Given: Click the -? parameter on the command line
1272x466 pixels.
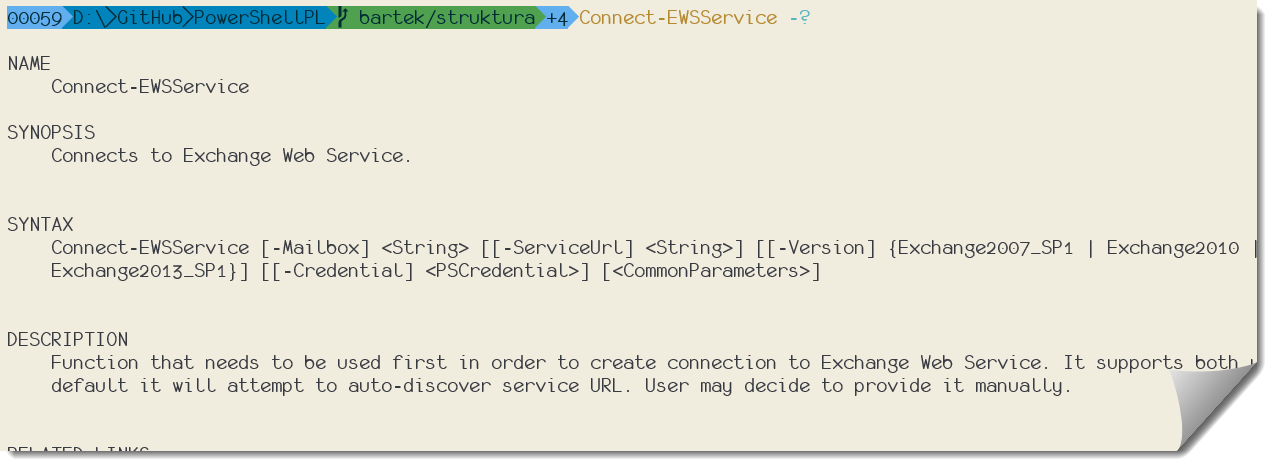Looking at the screenshot, I should (799, 18).
